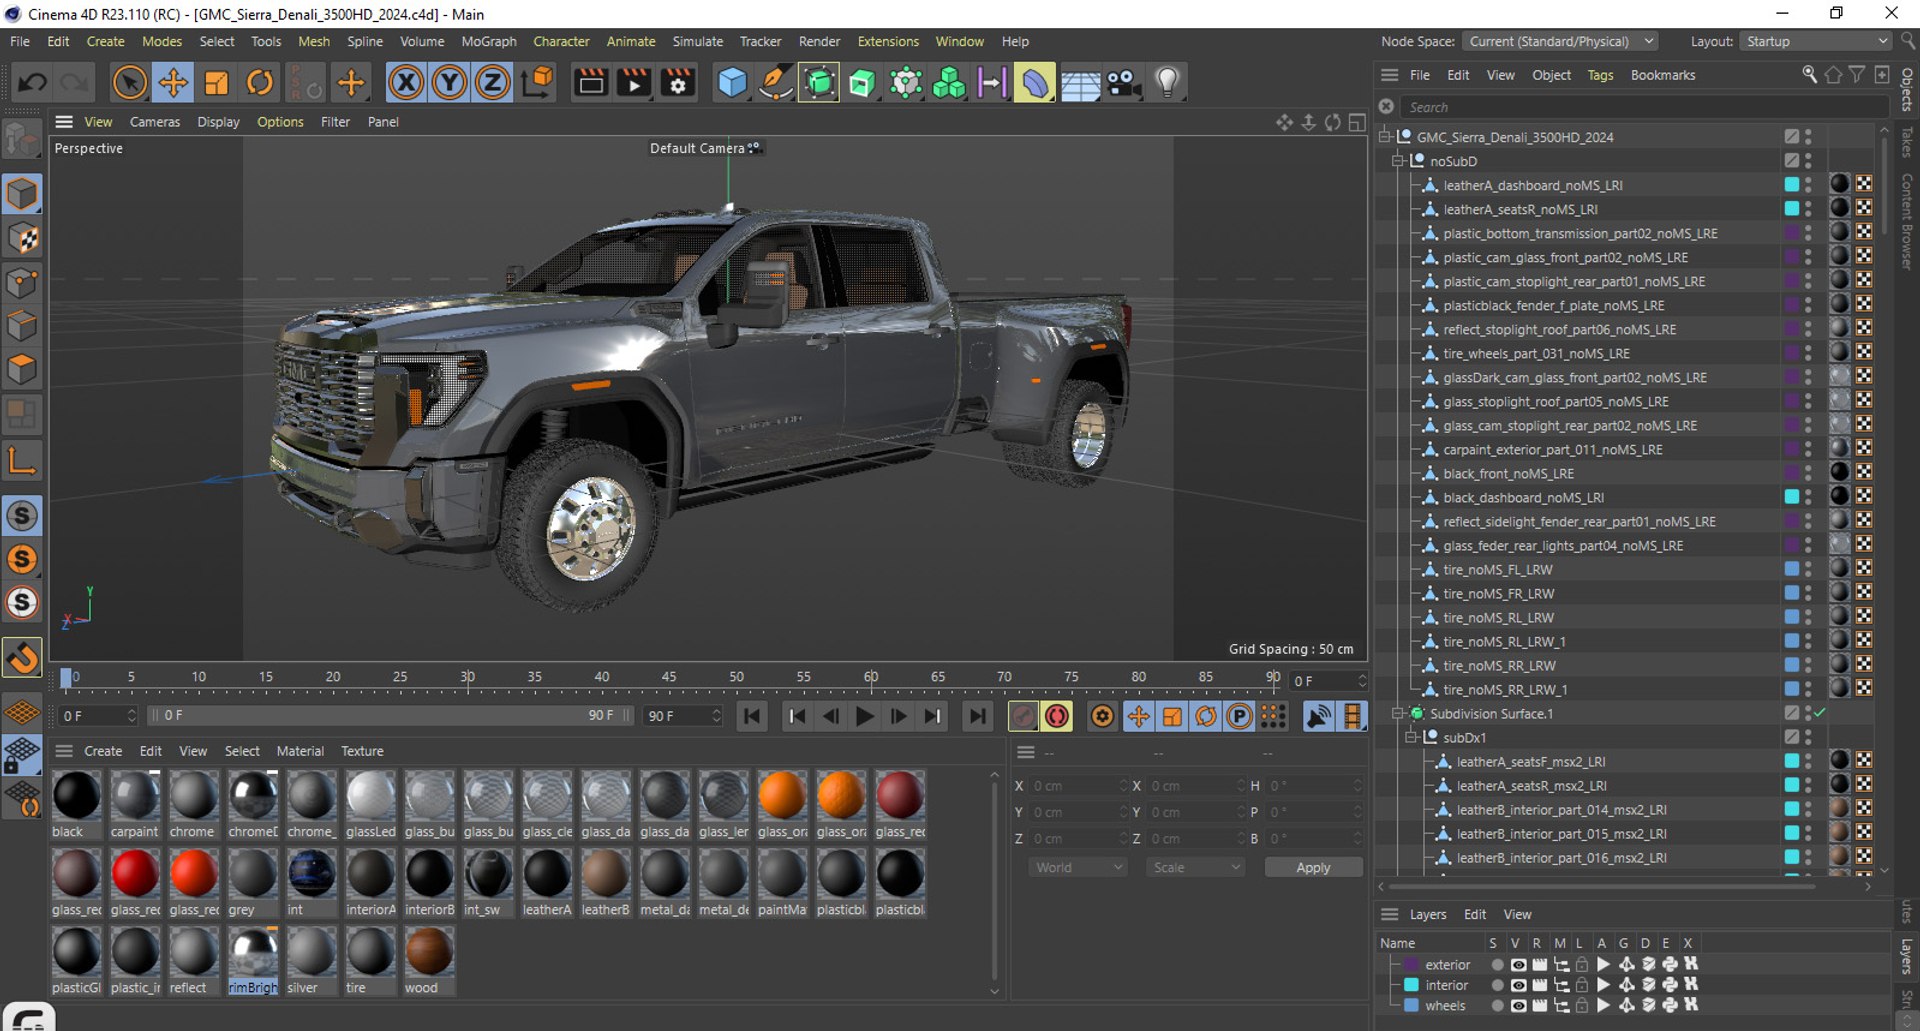Image resolution: width=1920 pixels, height=1031 pixels.
Task: Toggle X axis lock
Action: point(406,82)
